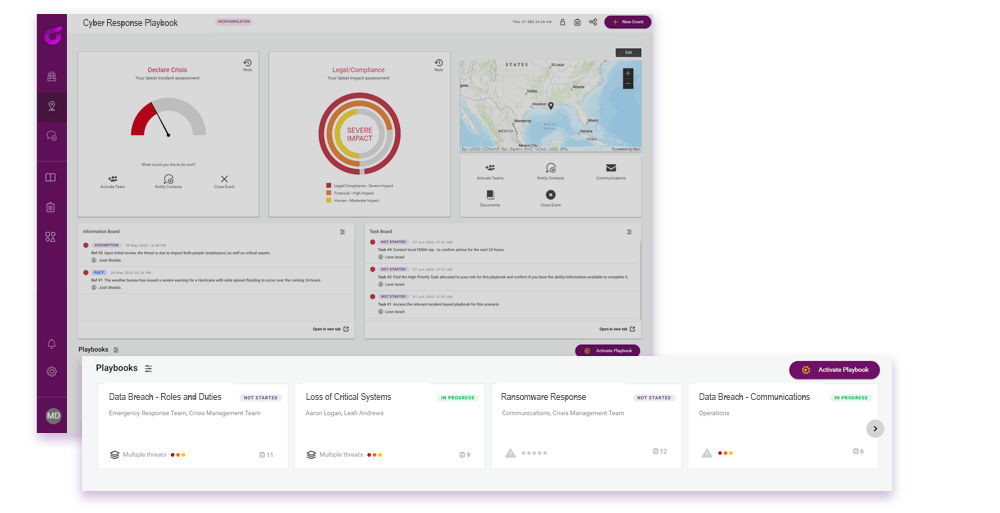Image resolution: width=1000 pixels, height=513 pixels.
Task: Open the open-book icon in the sidebar
Action: pos(51,177)
